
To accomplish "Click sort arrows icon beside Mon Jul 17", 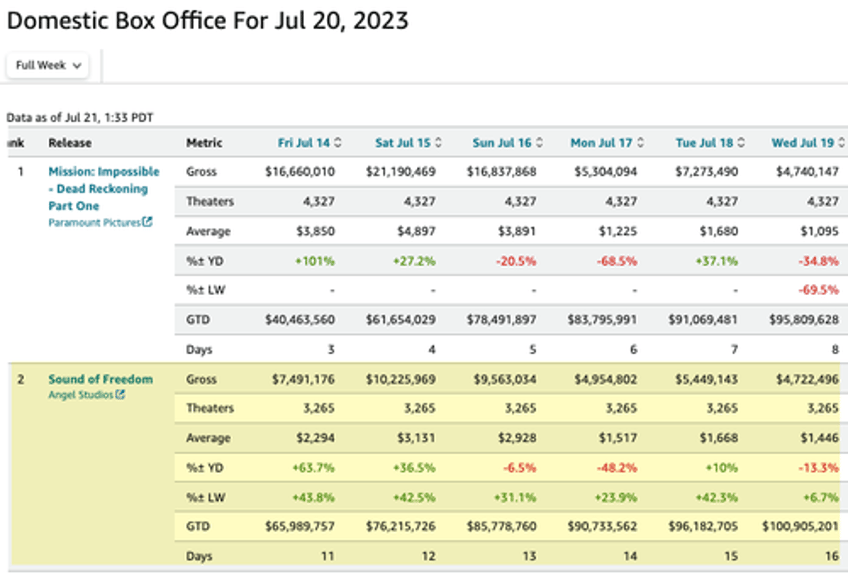I will coord(640,143).
